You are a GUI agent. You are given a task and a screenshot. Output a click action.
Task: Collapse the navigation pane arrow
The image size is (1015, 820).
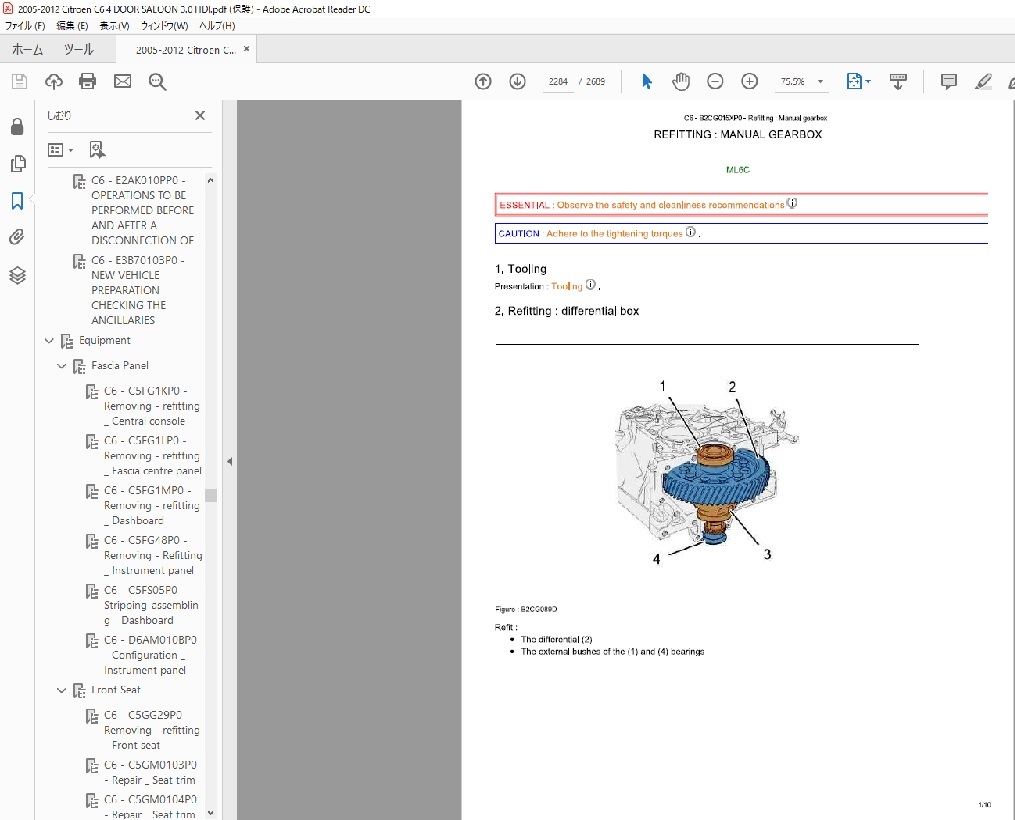coord(229,461)
